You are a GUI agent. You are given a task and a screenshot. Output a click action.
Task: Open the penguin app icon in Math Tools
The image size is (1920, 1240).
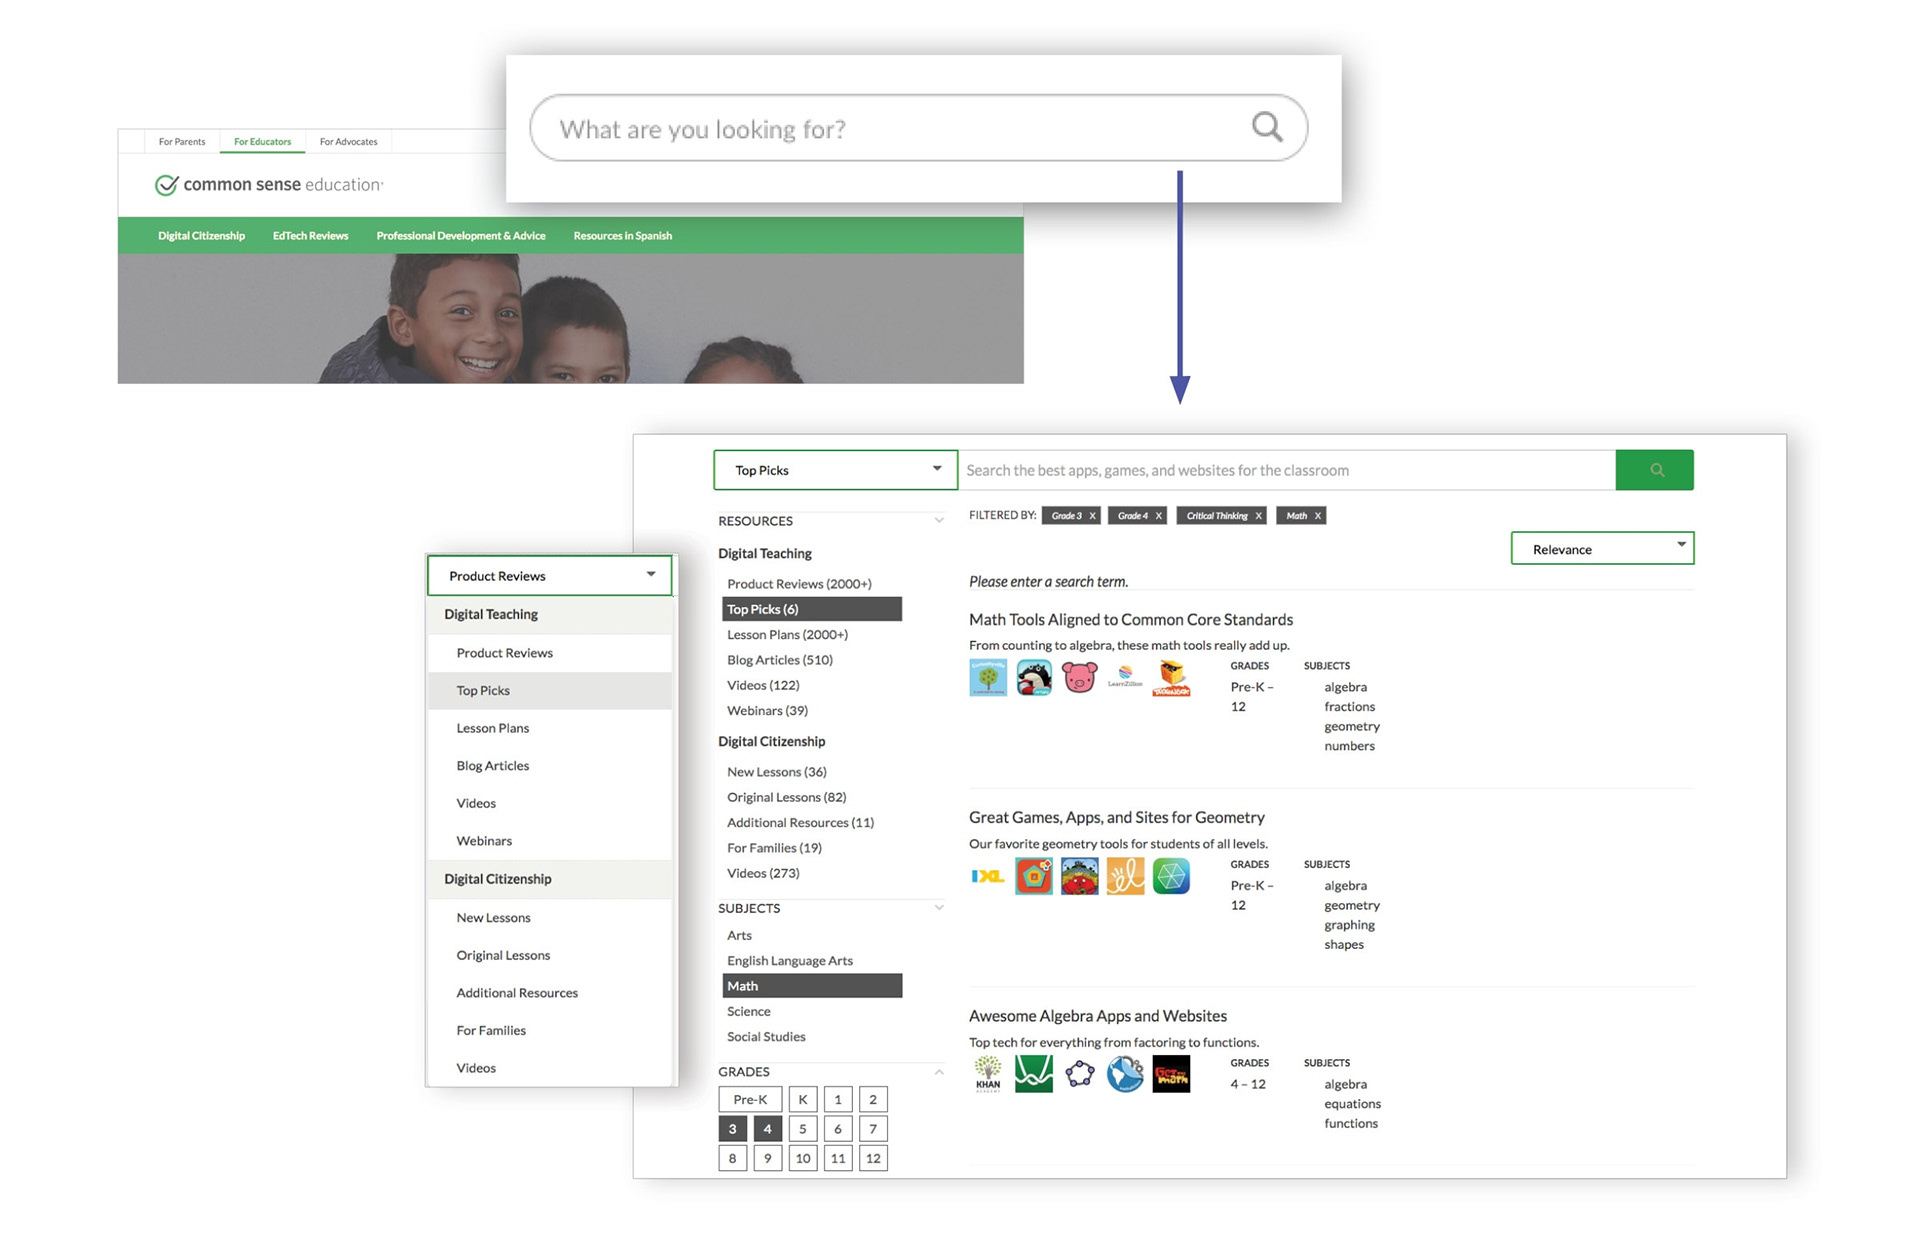click(1034, 678)
